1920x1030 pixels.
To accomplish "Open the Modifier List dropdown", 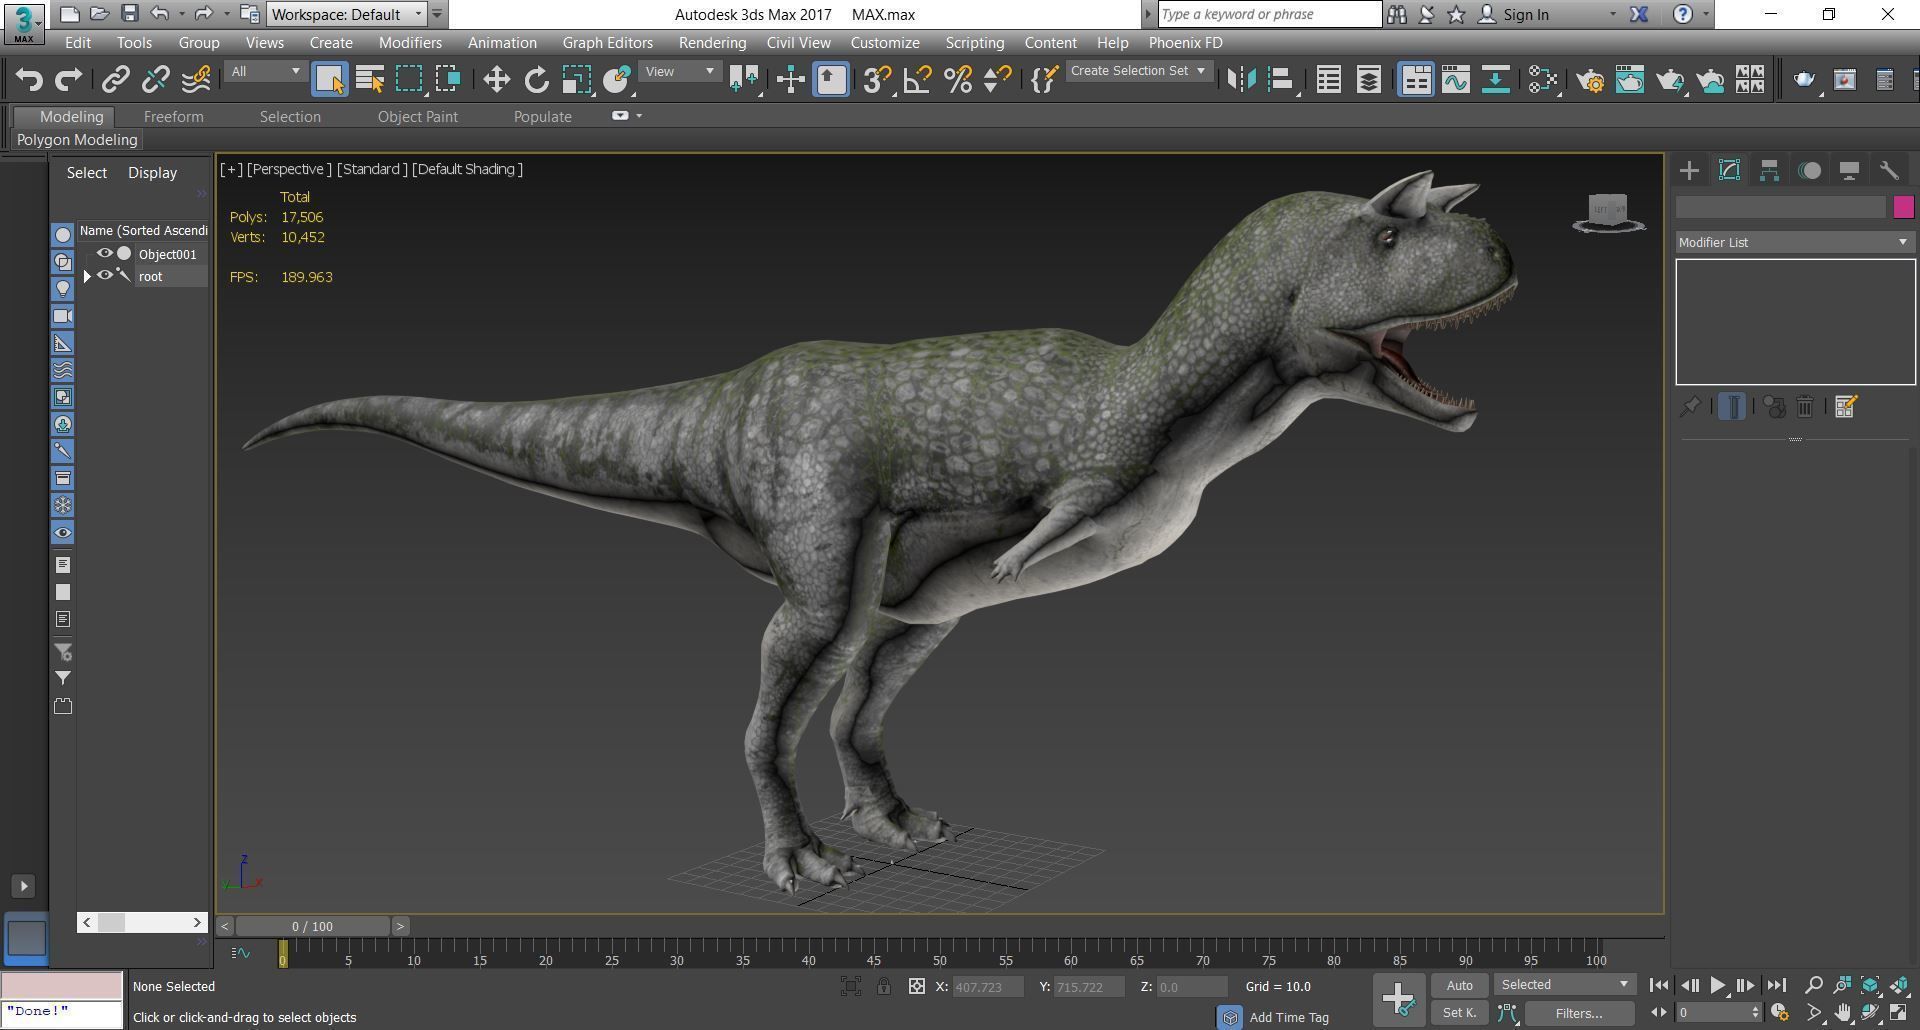I will (x=1794, y=242).
